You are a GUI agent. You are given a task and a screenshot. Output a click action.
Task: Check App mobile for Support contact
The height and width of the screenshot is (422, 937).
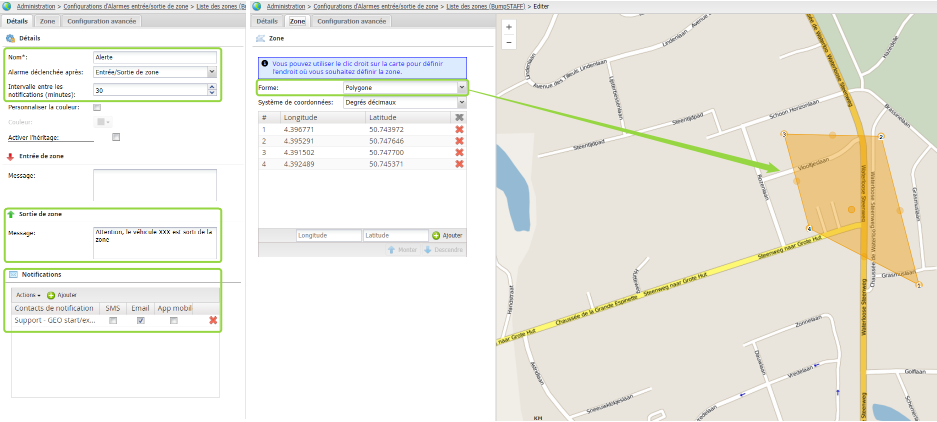click(173, 321)
